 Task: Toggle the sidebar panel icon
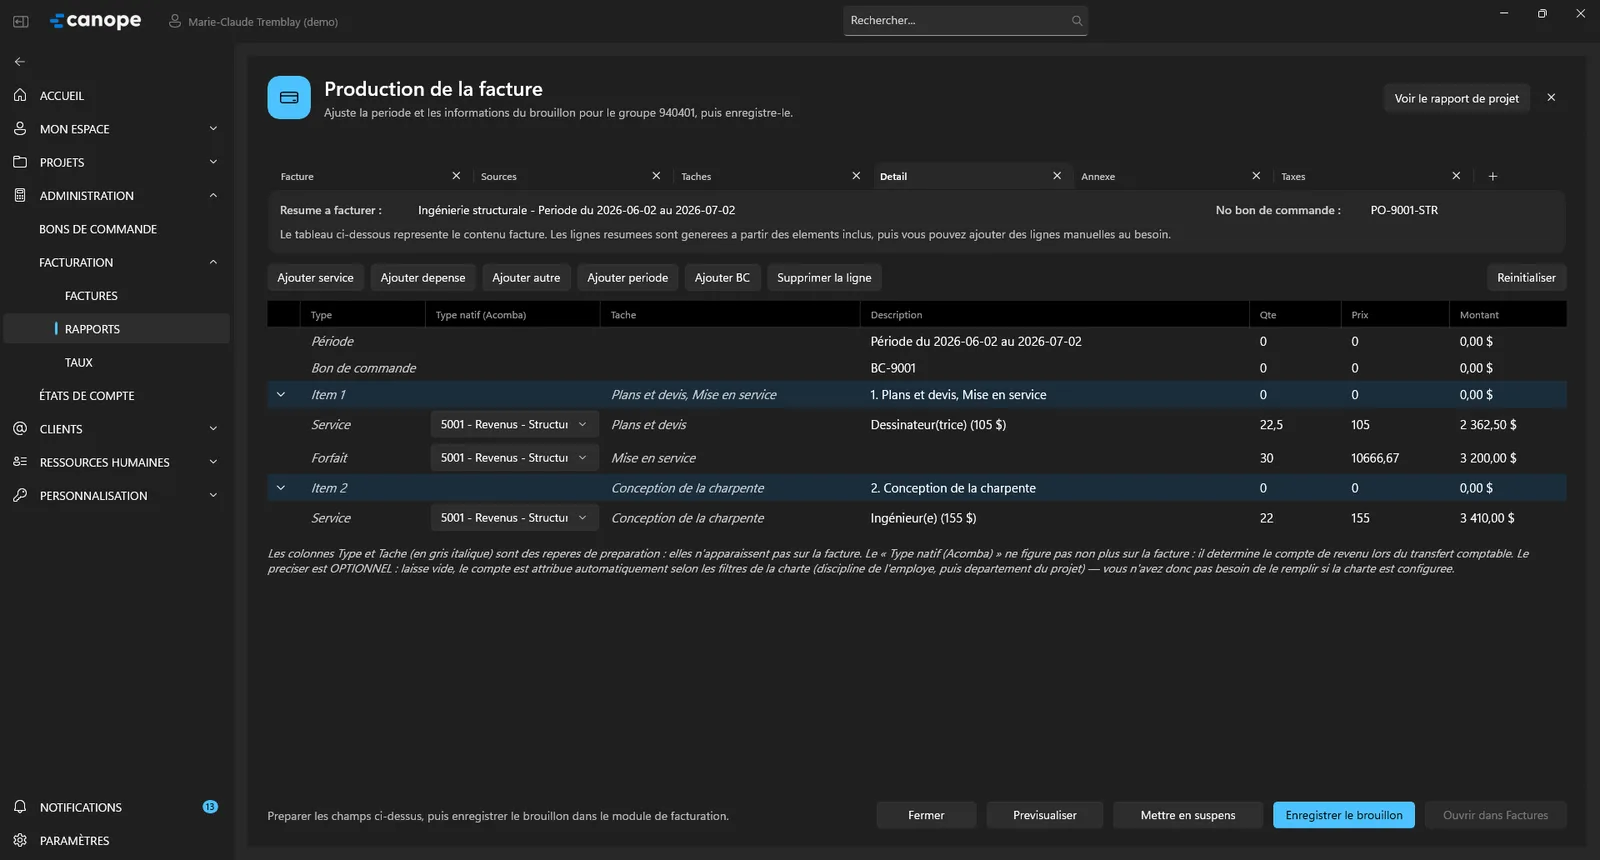click(20, 21)
